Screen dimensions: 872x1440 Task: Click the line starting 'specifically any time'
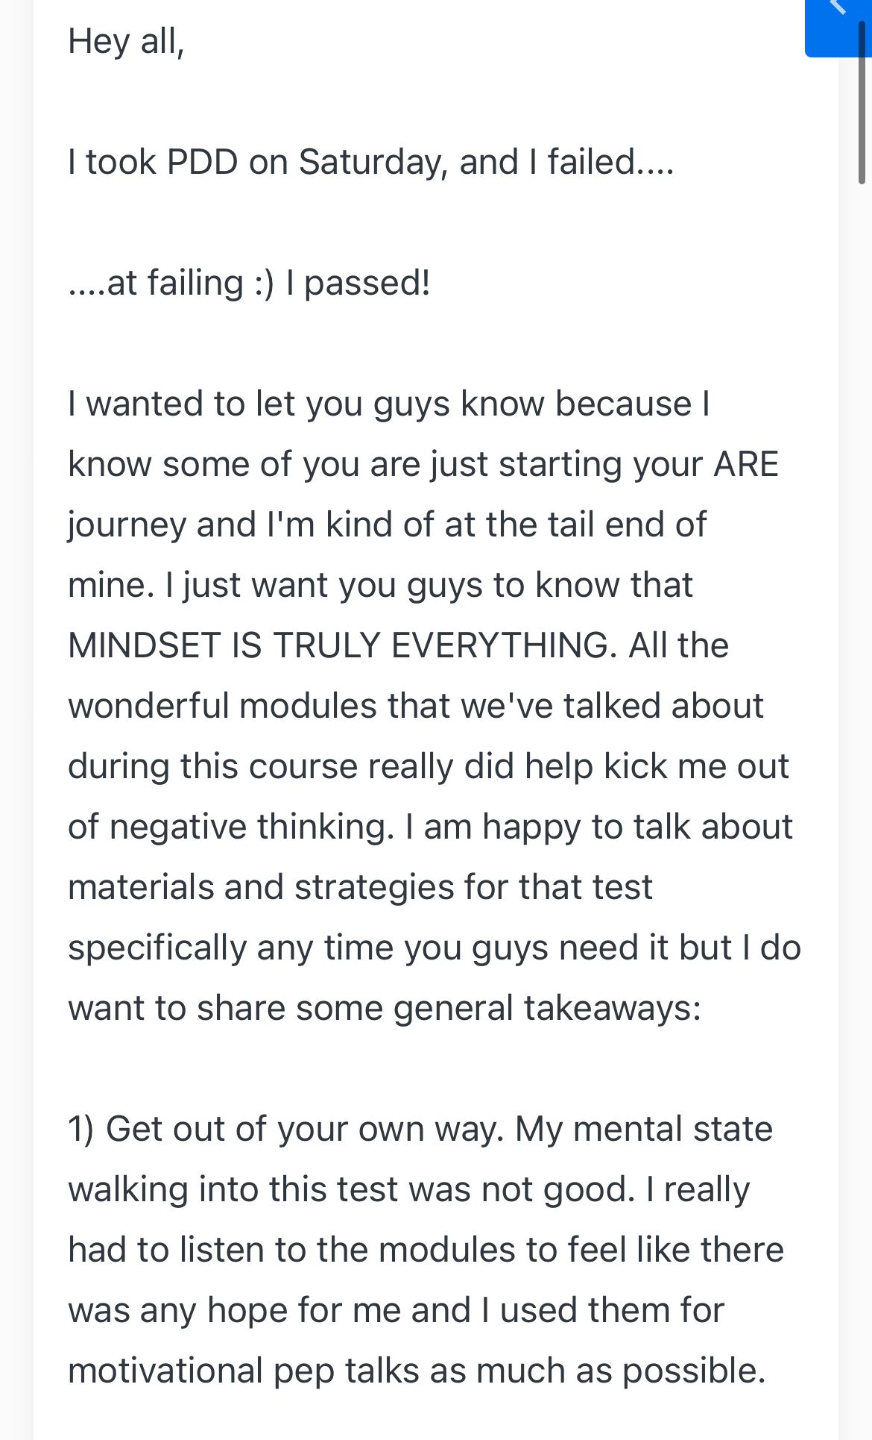coord(434,948)
